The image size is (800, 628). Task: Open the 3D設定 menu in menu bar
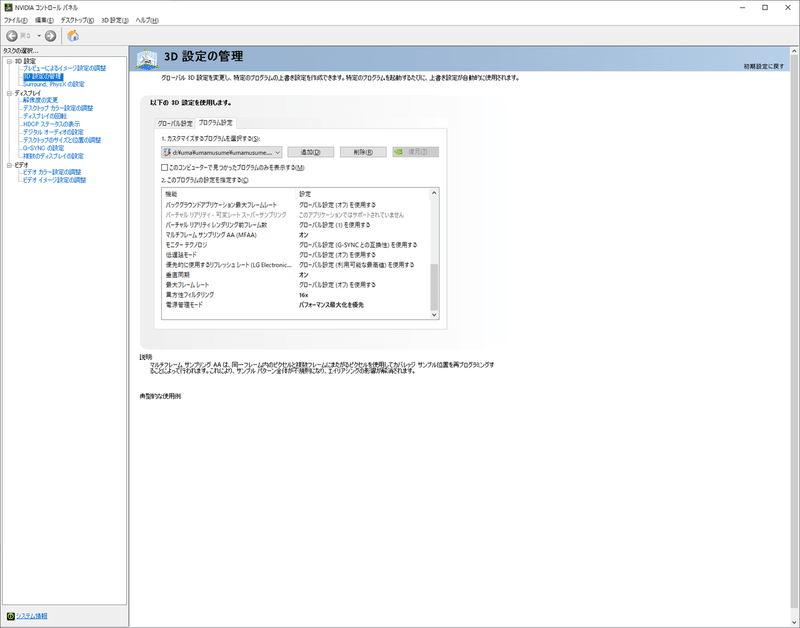pos(115,20)
